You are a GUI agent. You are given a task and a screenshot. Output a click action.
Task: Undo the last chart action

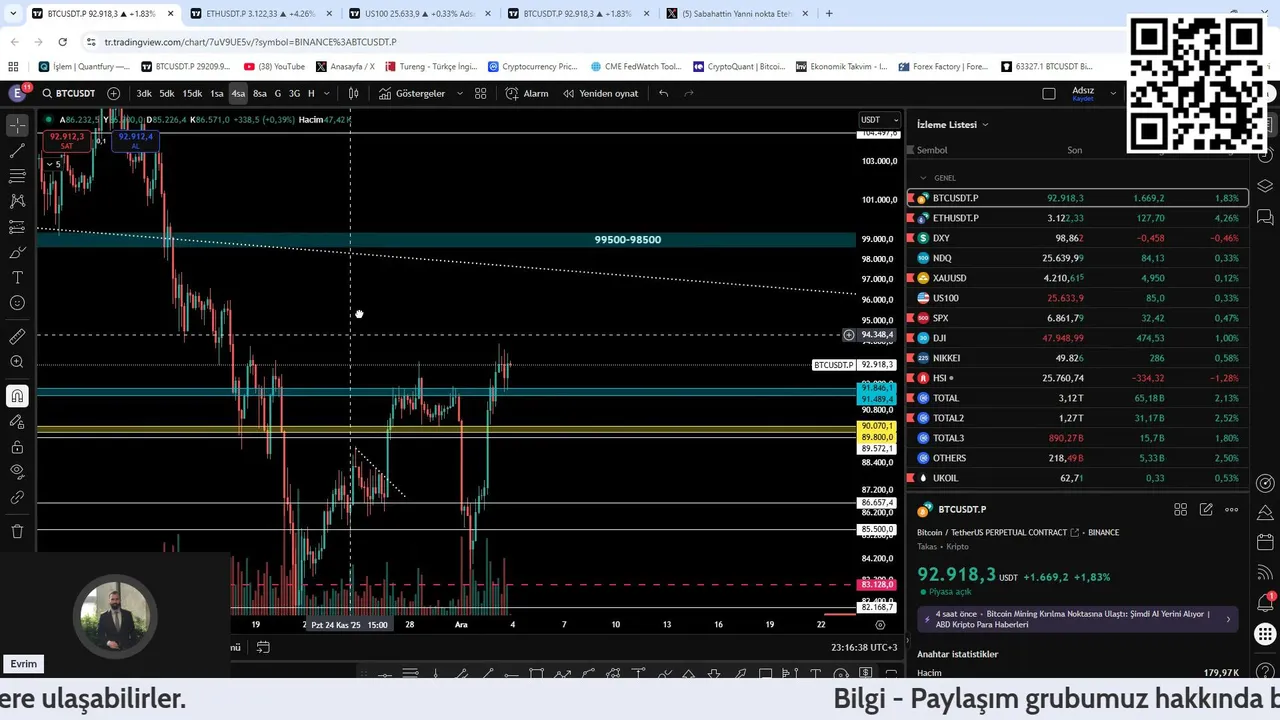[663, 93]
